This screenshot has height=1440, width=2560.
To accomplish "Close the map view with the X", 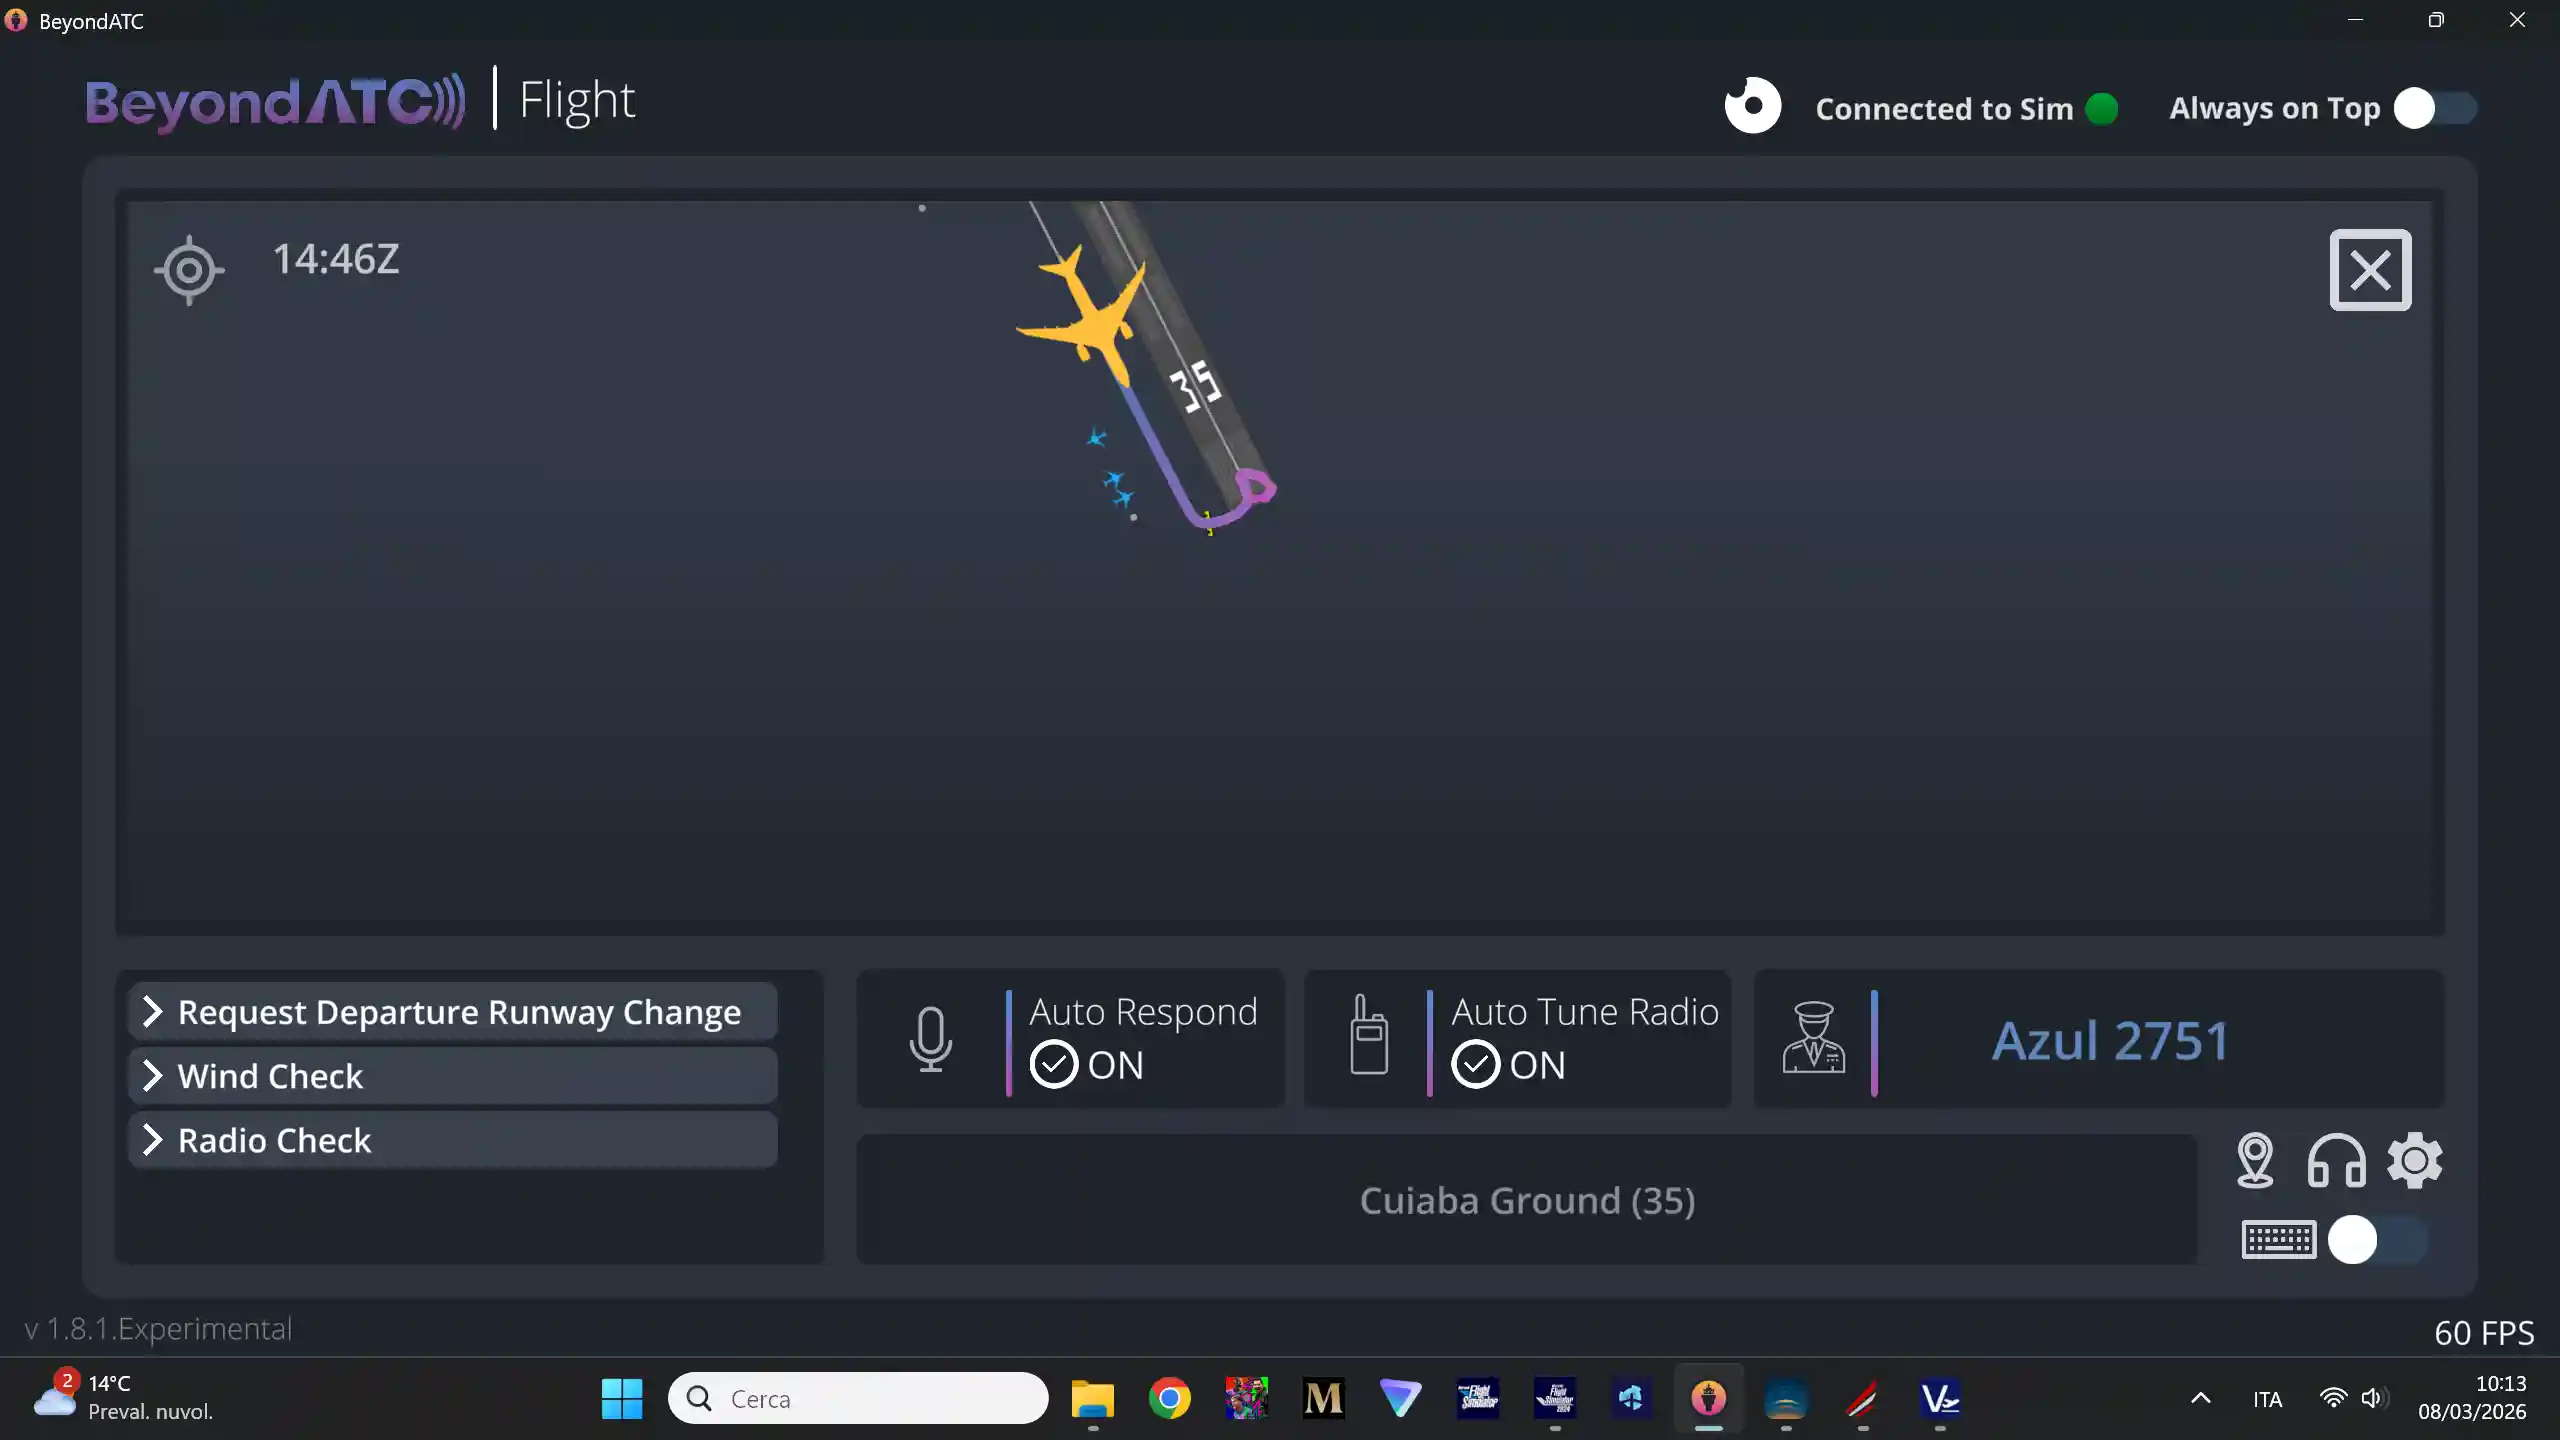I will [x=2370, y=270].
